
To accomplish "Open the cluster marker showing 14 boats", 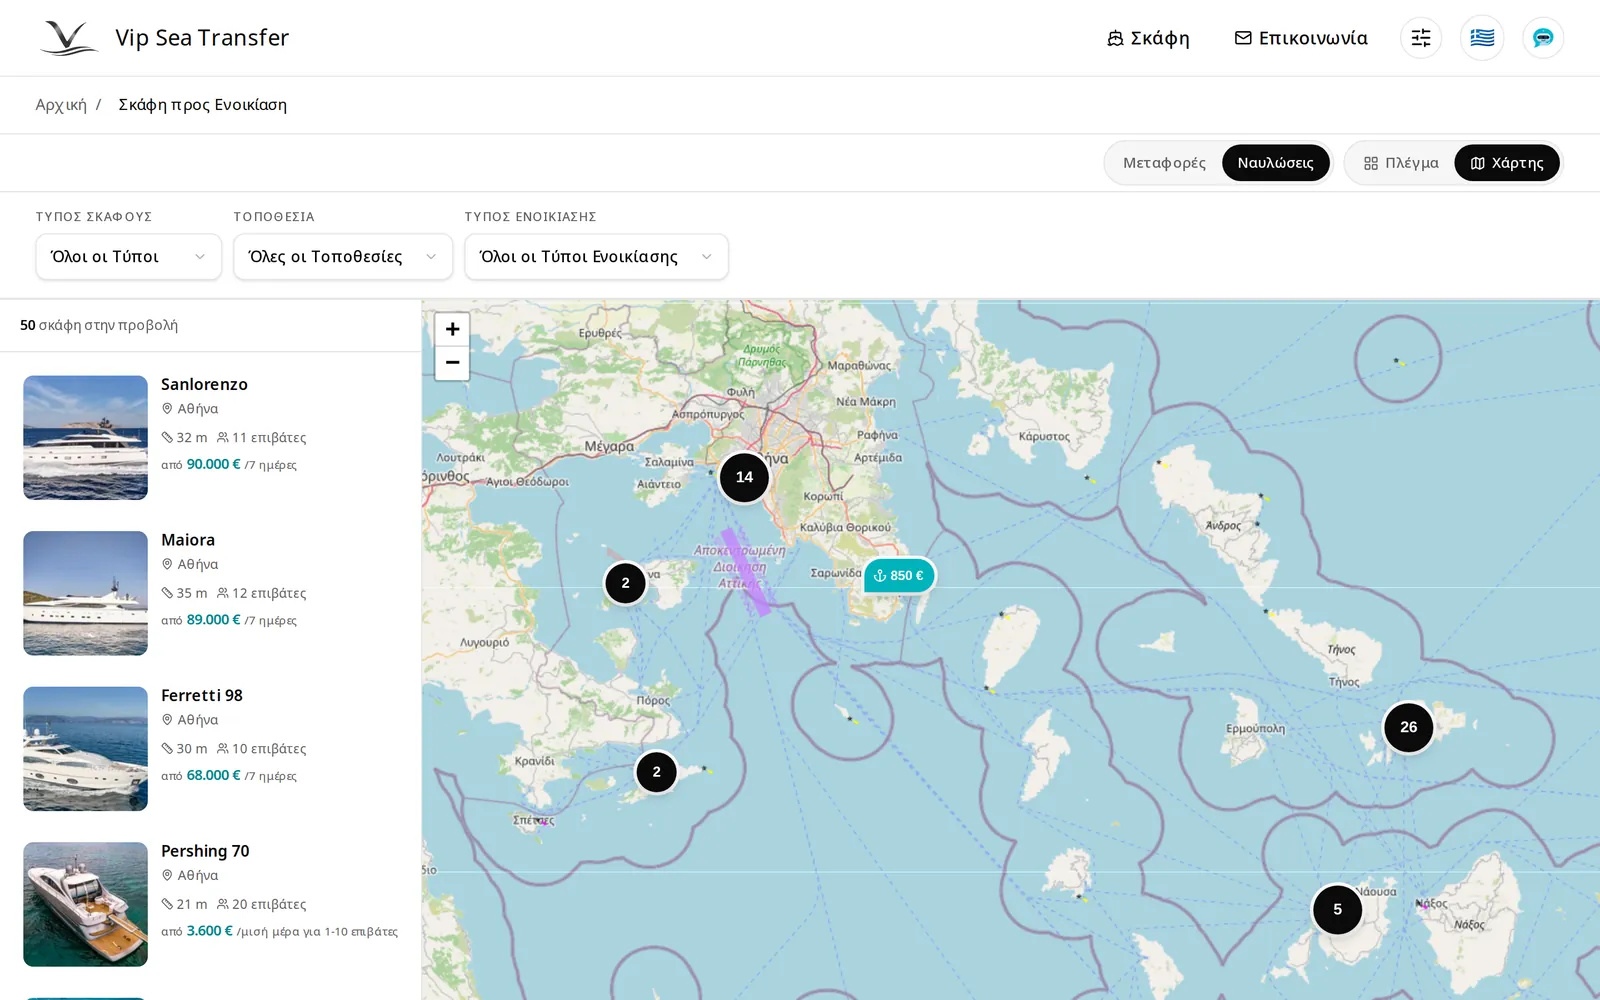I will [x=744, y=477].
